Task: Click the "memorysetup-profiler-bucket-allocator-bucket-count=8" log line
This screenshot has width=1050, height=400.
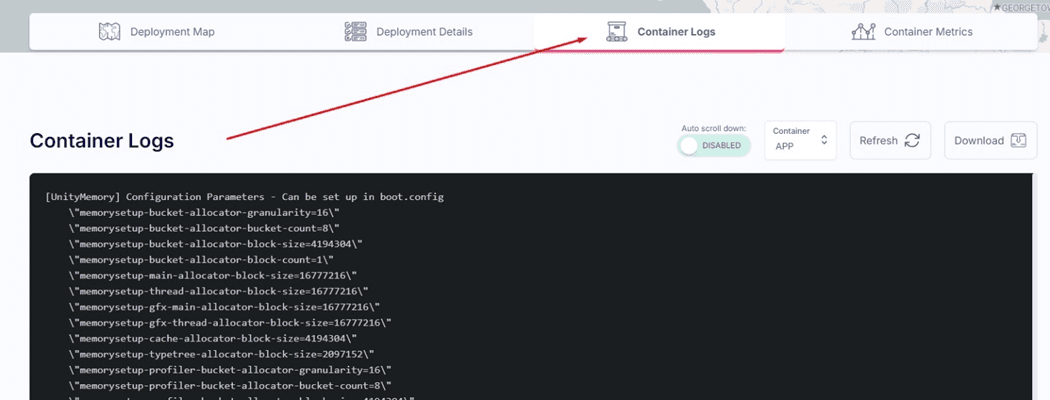Action: 230,385
